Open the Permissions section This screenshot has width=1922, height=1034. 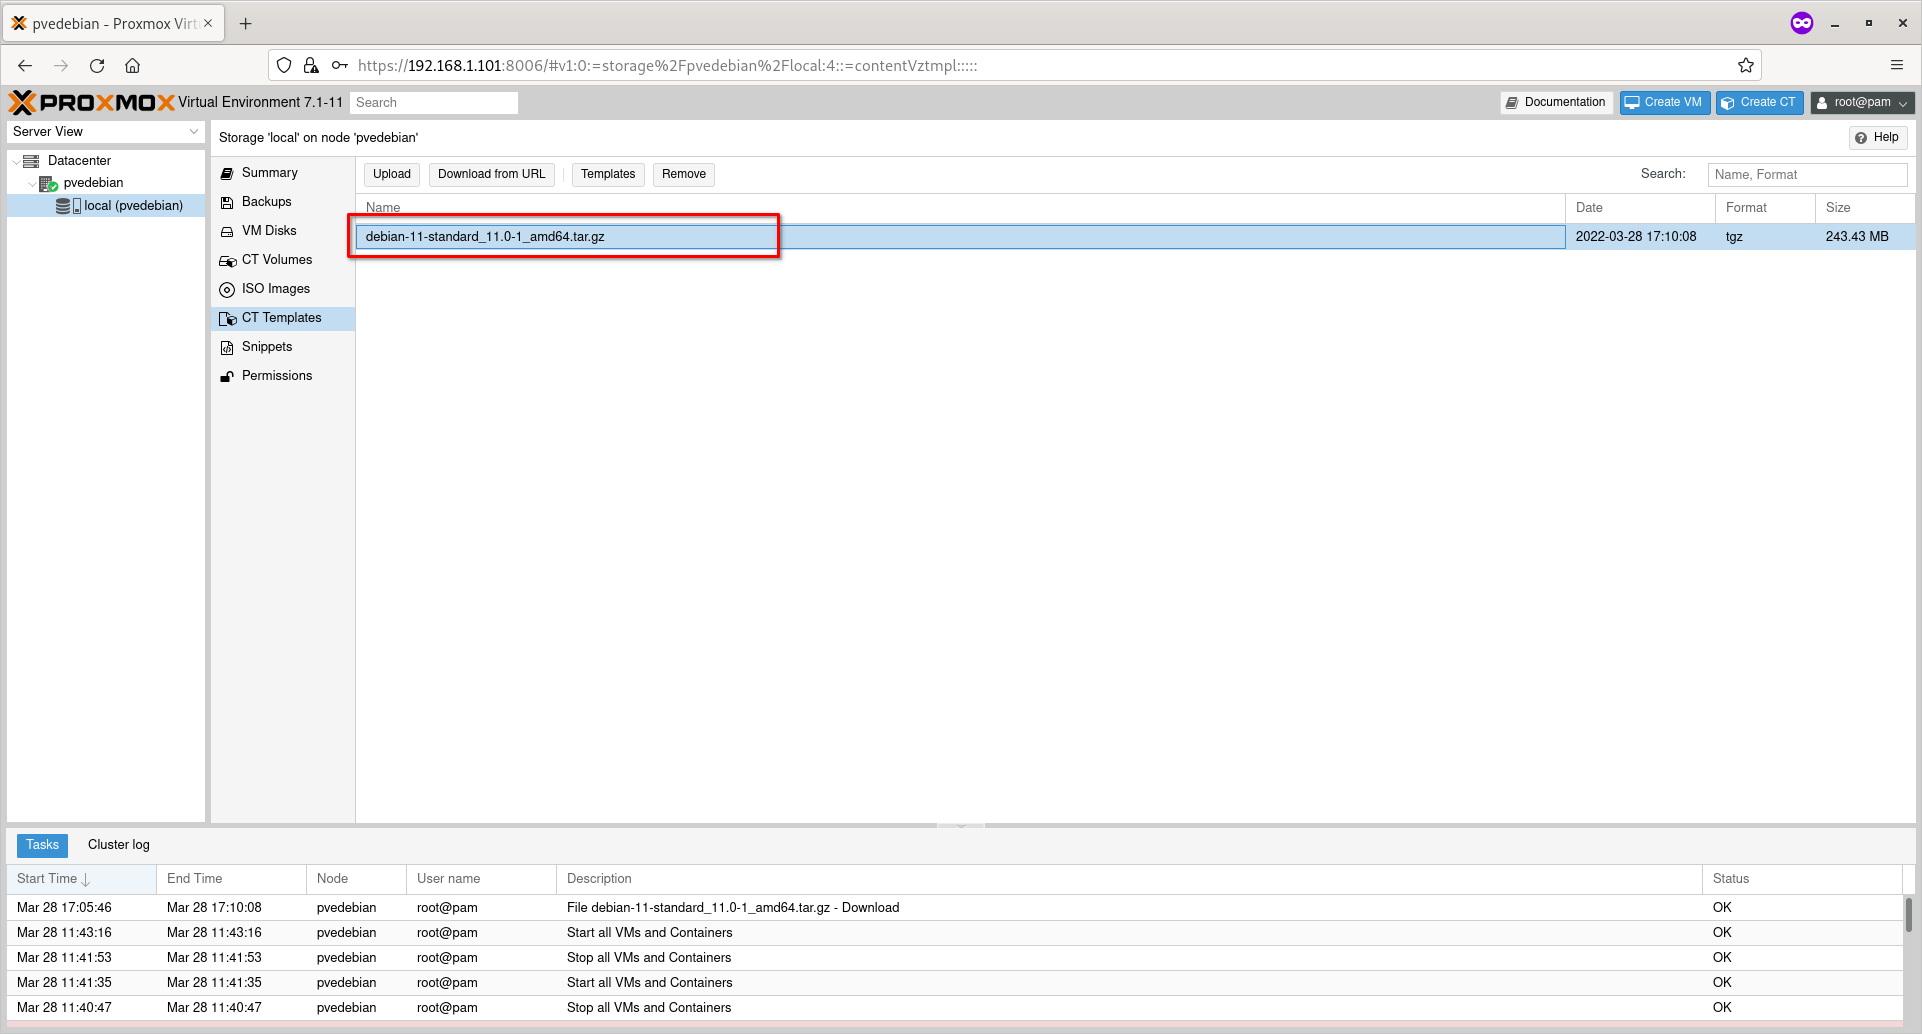coord(283,376)
